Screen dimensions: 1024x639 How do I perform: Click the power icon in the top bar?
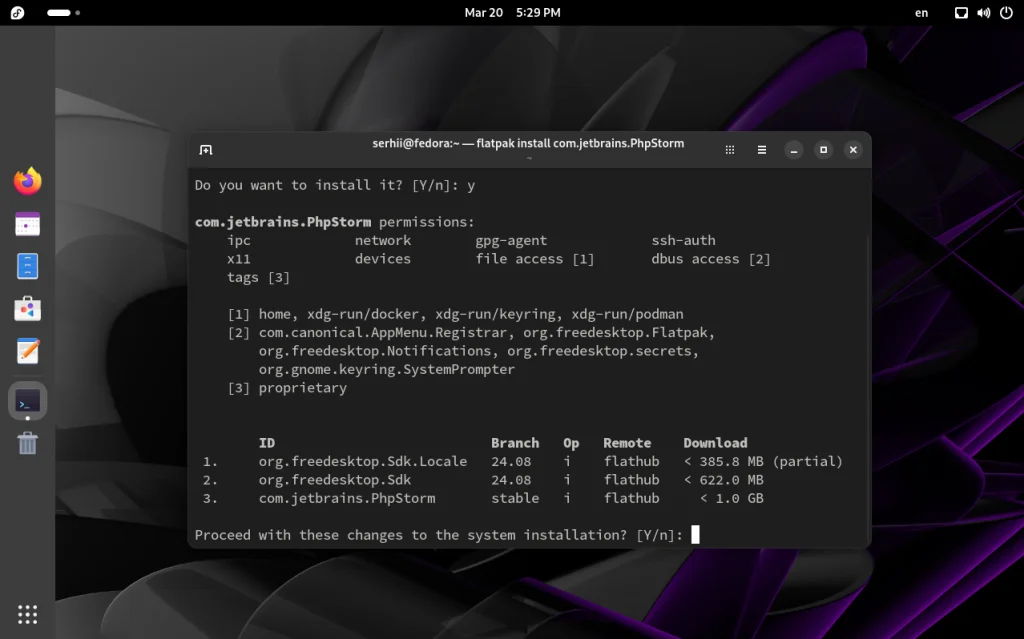[1008, 13]
